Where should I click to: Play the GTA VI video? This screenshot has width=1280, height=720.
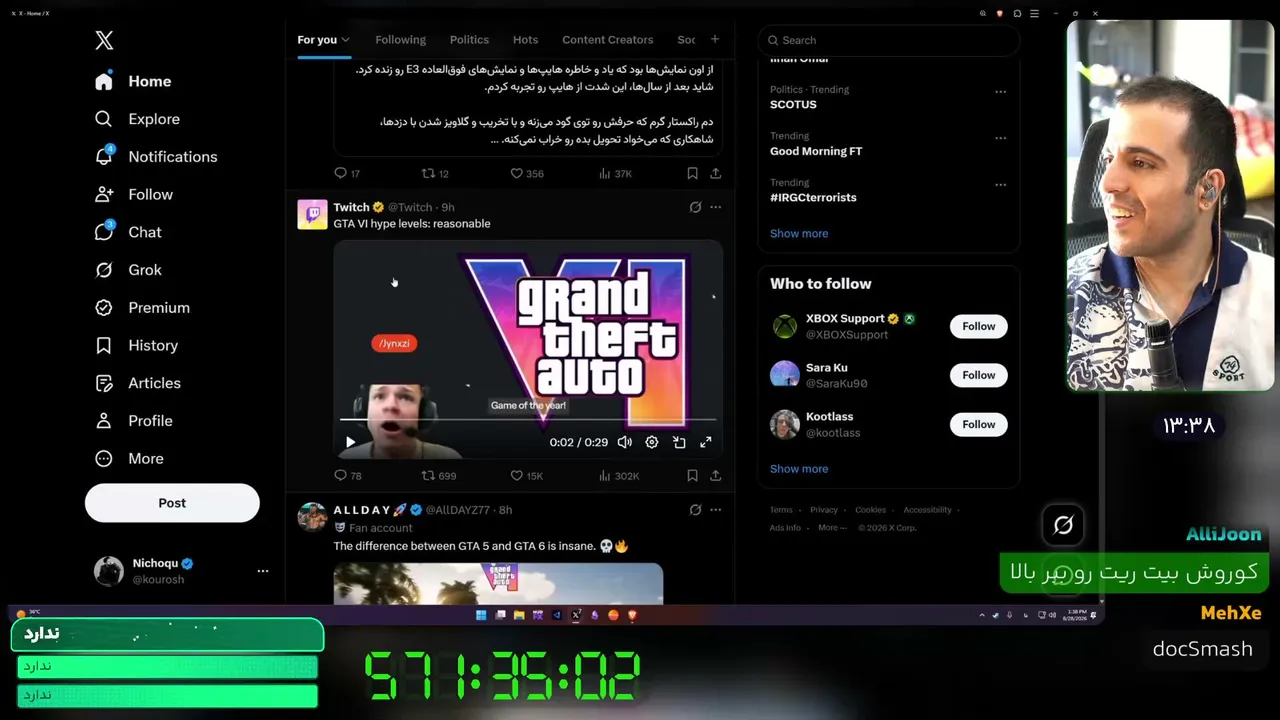pyautogui.click(x=350, y=442)
